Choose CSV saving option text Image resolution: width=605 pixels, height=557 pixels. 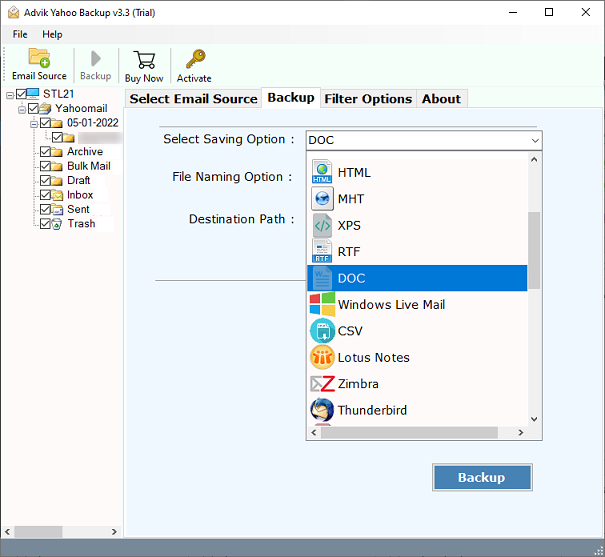pyautogui.click(x=350, y=331)
